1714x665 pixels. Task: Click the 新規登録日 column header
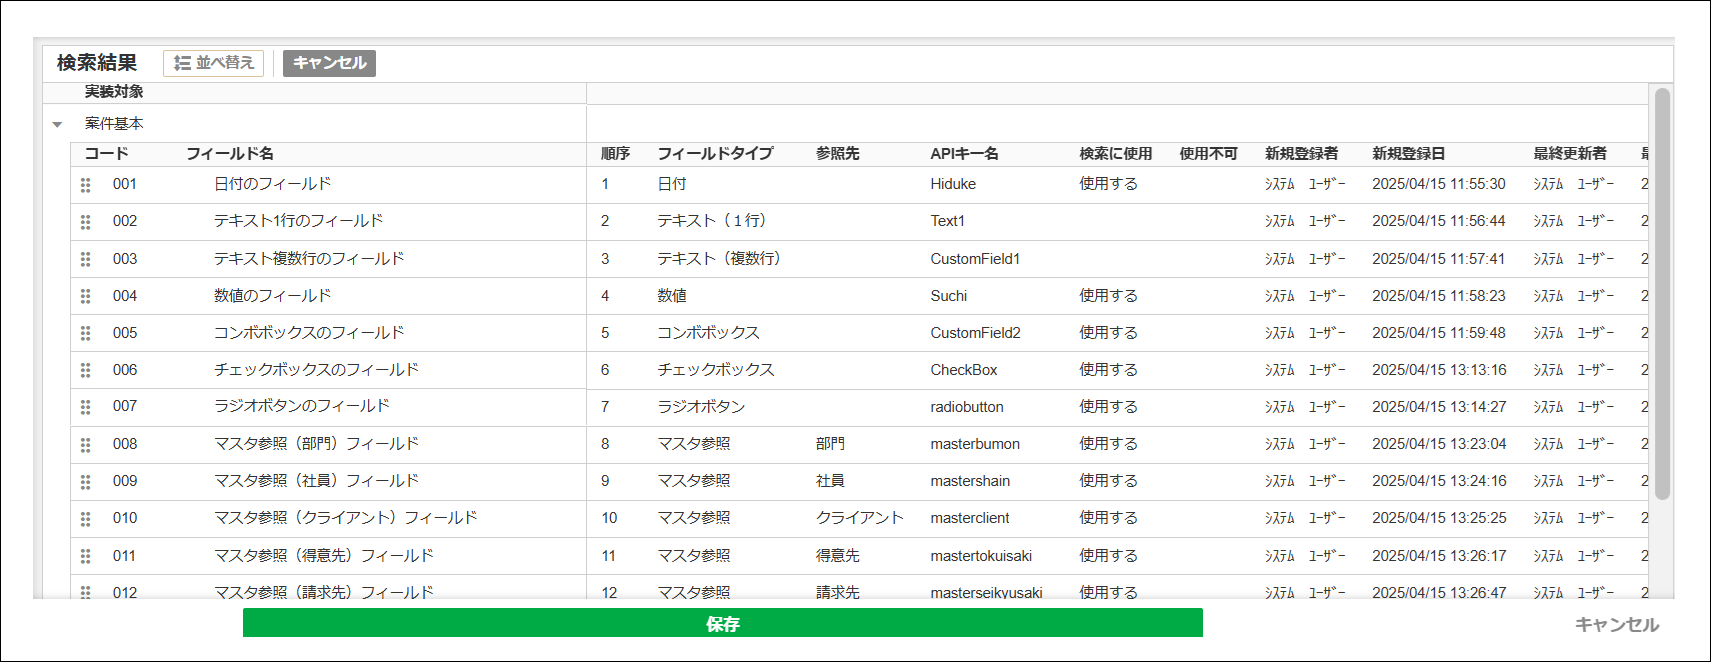(1408, 154)
